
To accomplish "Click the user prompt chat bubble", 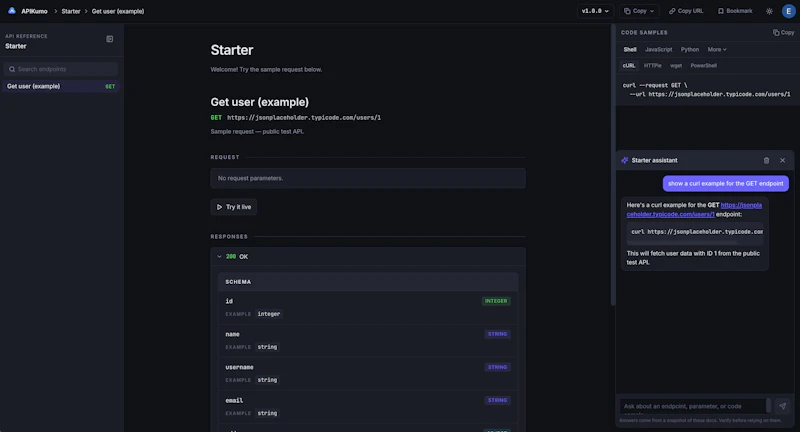I will [726, 184].
